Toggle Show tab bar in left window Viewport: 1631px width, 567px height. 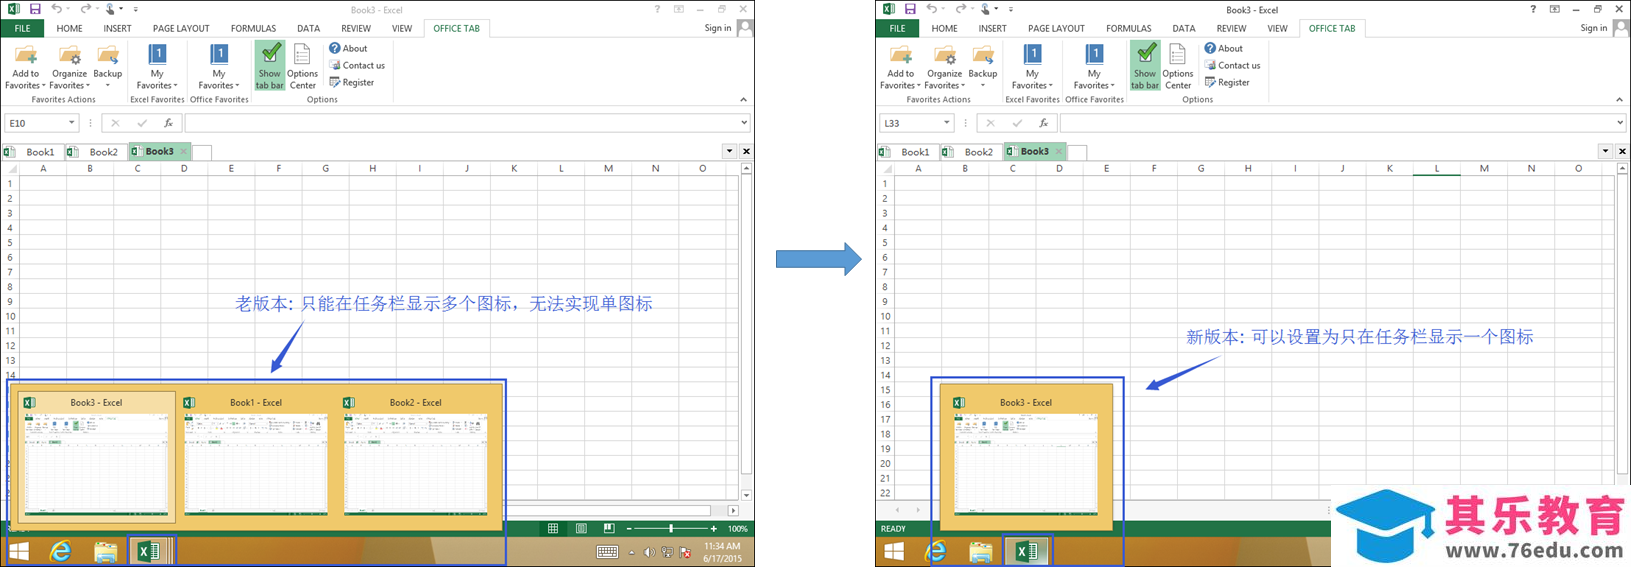pyautogui.click(x=269, y=66)
